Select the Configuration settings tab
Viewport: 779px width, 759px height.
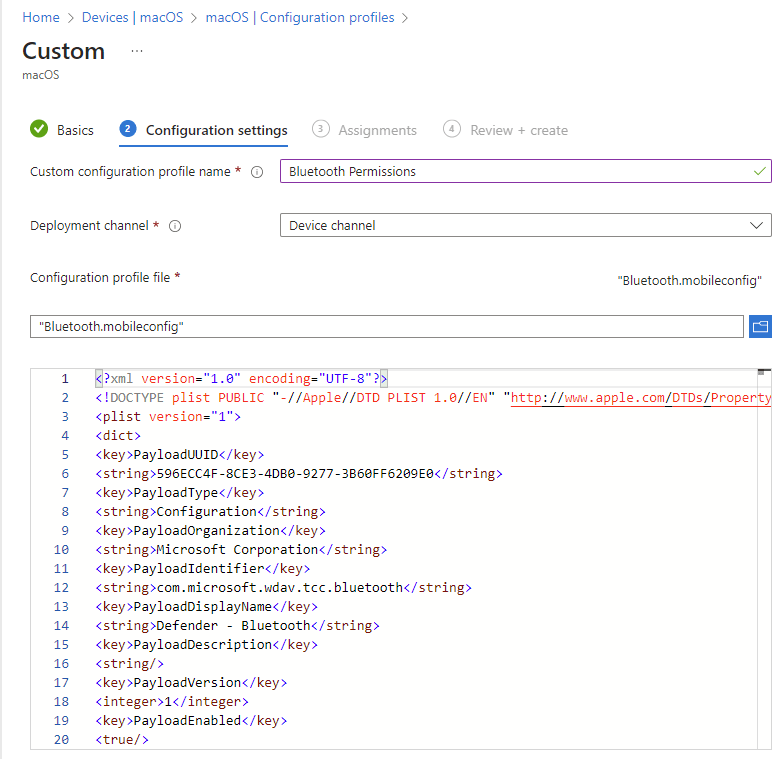[x=217, y=130]
